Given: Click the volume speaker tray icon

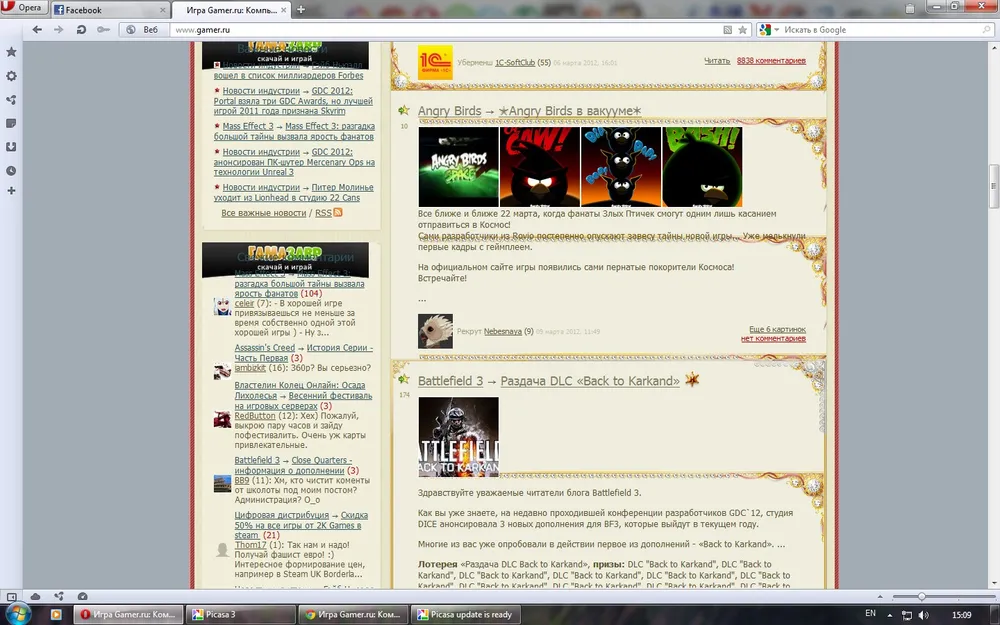Looking at the screenshot, I should click(x=923, y=615).
